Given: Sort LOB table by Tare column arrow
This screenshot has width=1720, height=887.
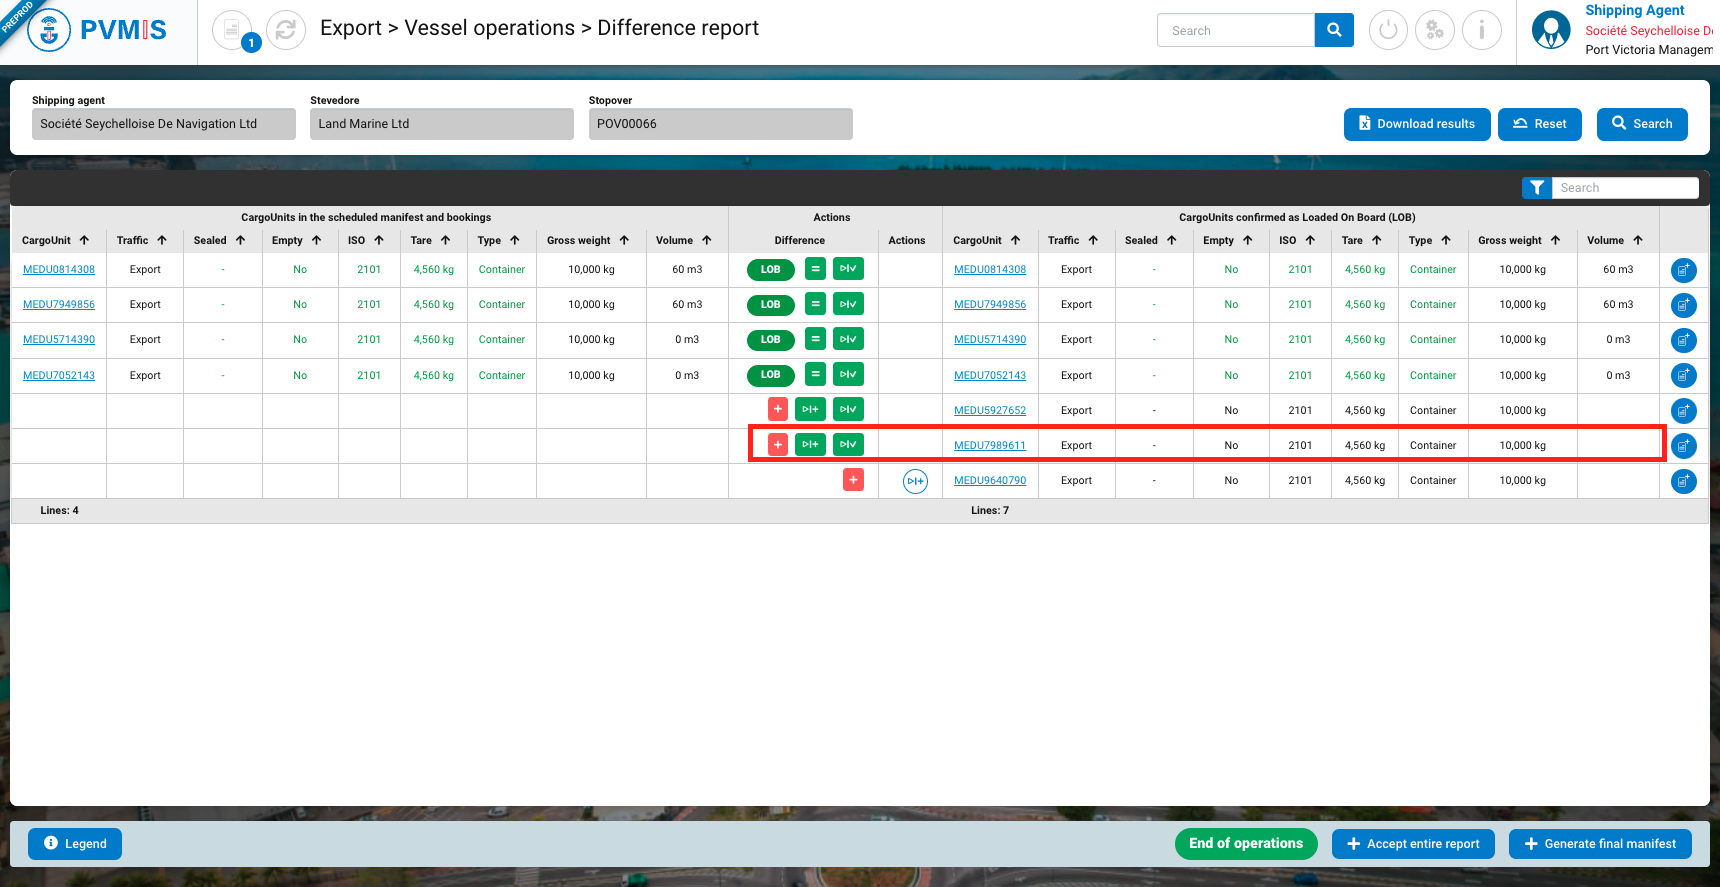Looking at the screenshot, I should [x=1377, y=240].
